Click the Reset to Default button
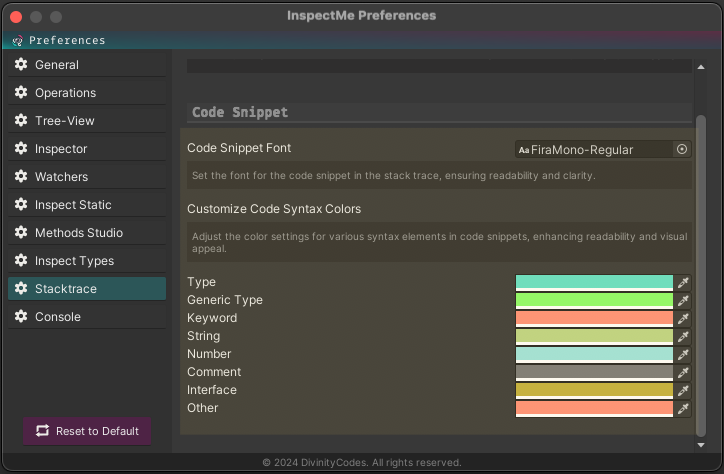Screen dimensions: 724x474 [x=87, y=431]
